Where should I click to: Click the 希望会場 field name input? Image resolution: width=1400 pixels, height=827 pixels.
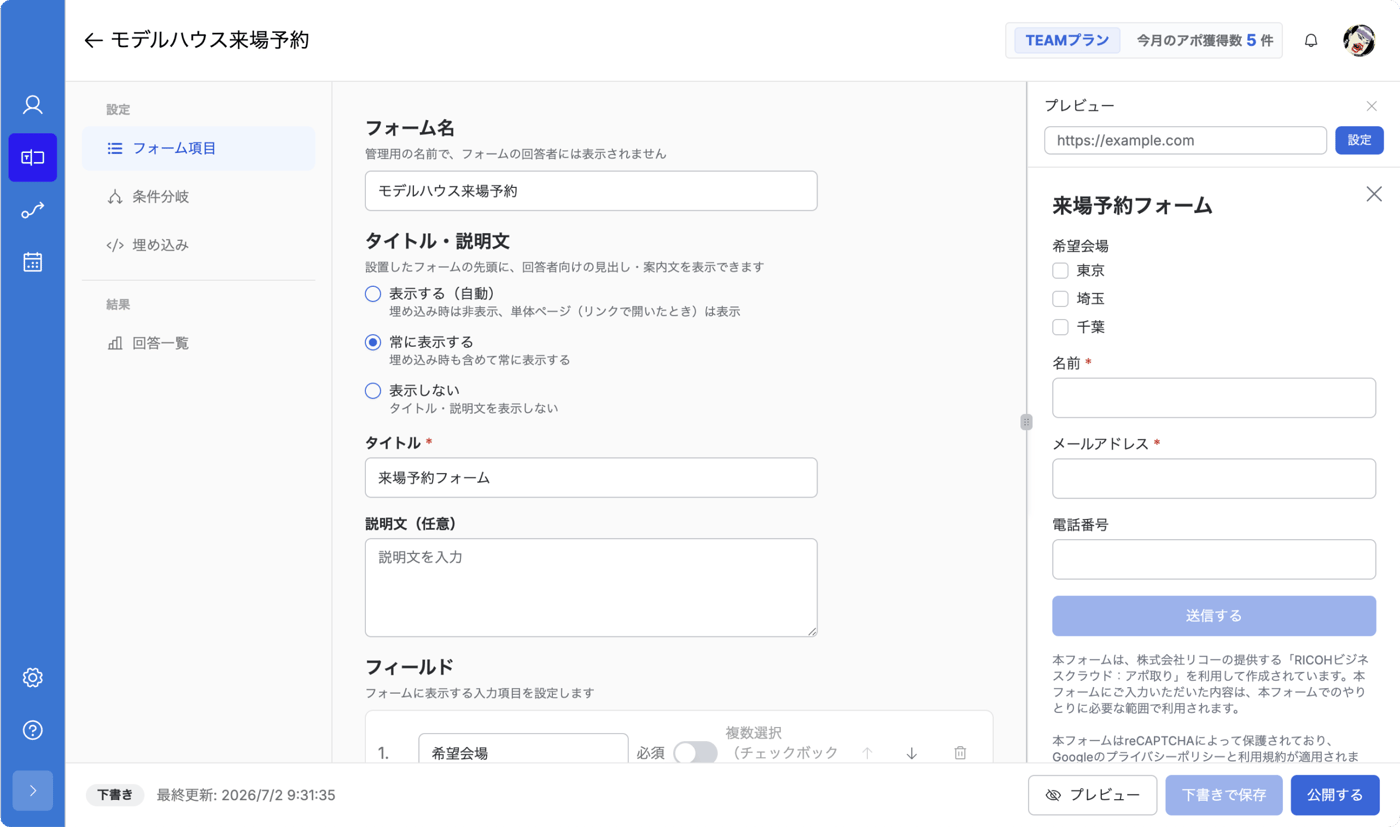tap(523, 749)
